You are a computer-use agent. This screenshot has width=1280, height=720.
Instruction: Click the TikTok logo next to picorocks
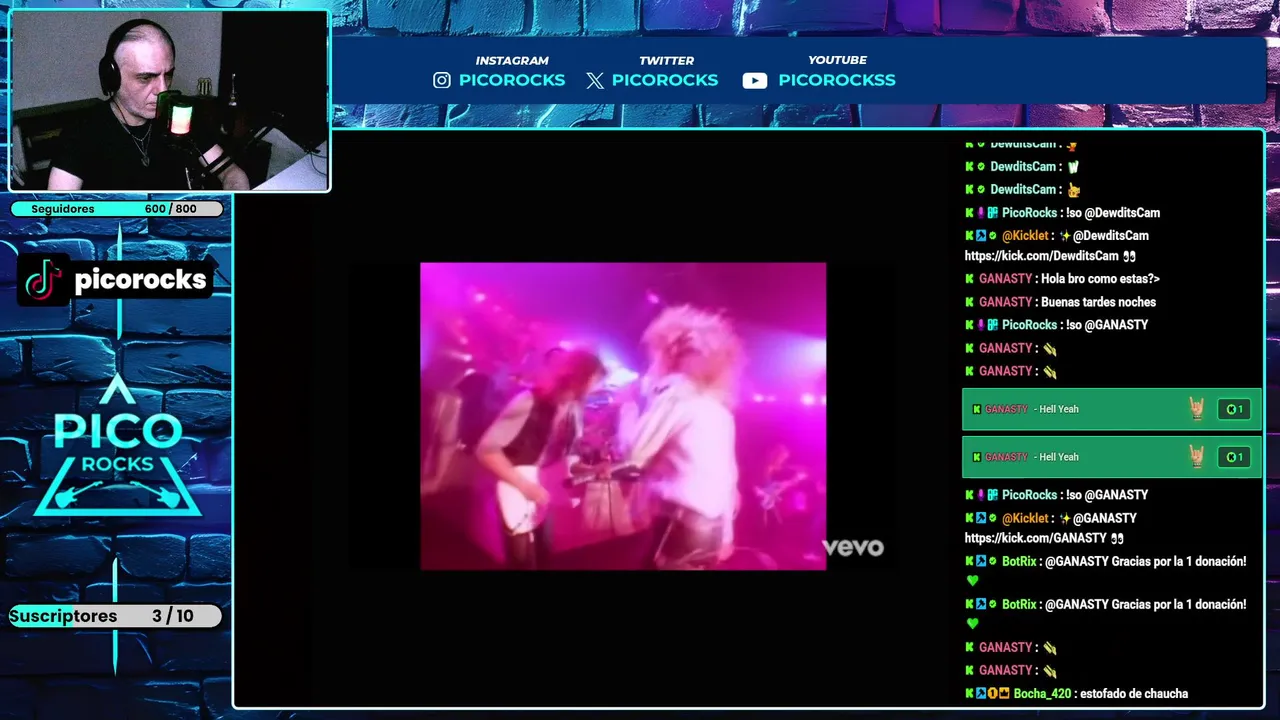tap(43, 280)
